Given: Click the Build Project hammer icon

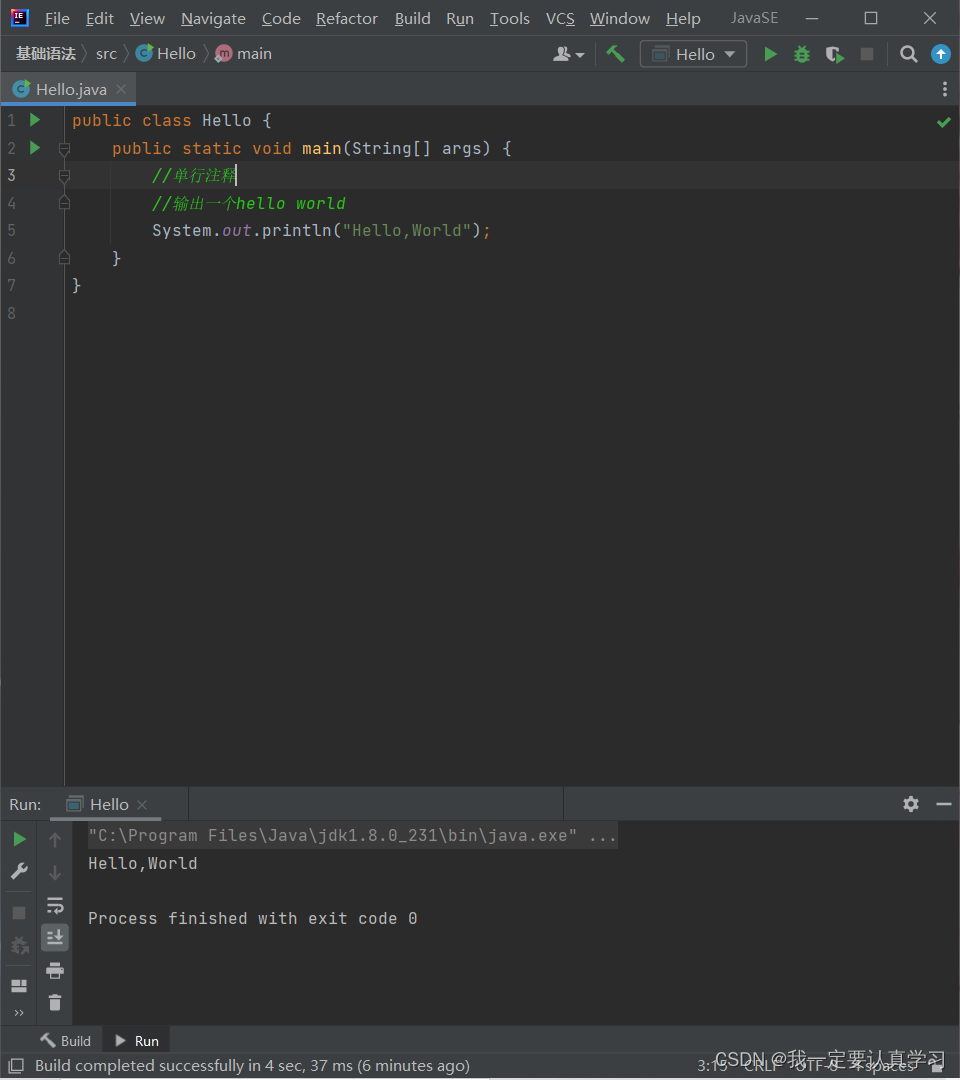Looking at the screenshot, I should pos(615,54).
